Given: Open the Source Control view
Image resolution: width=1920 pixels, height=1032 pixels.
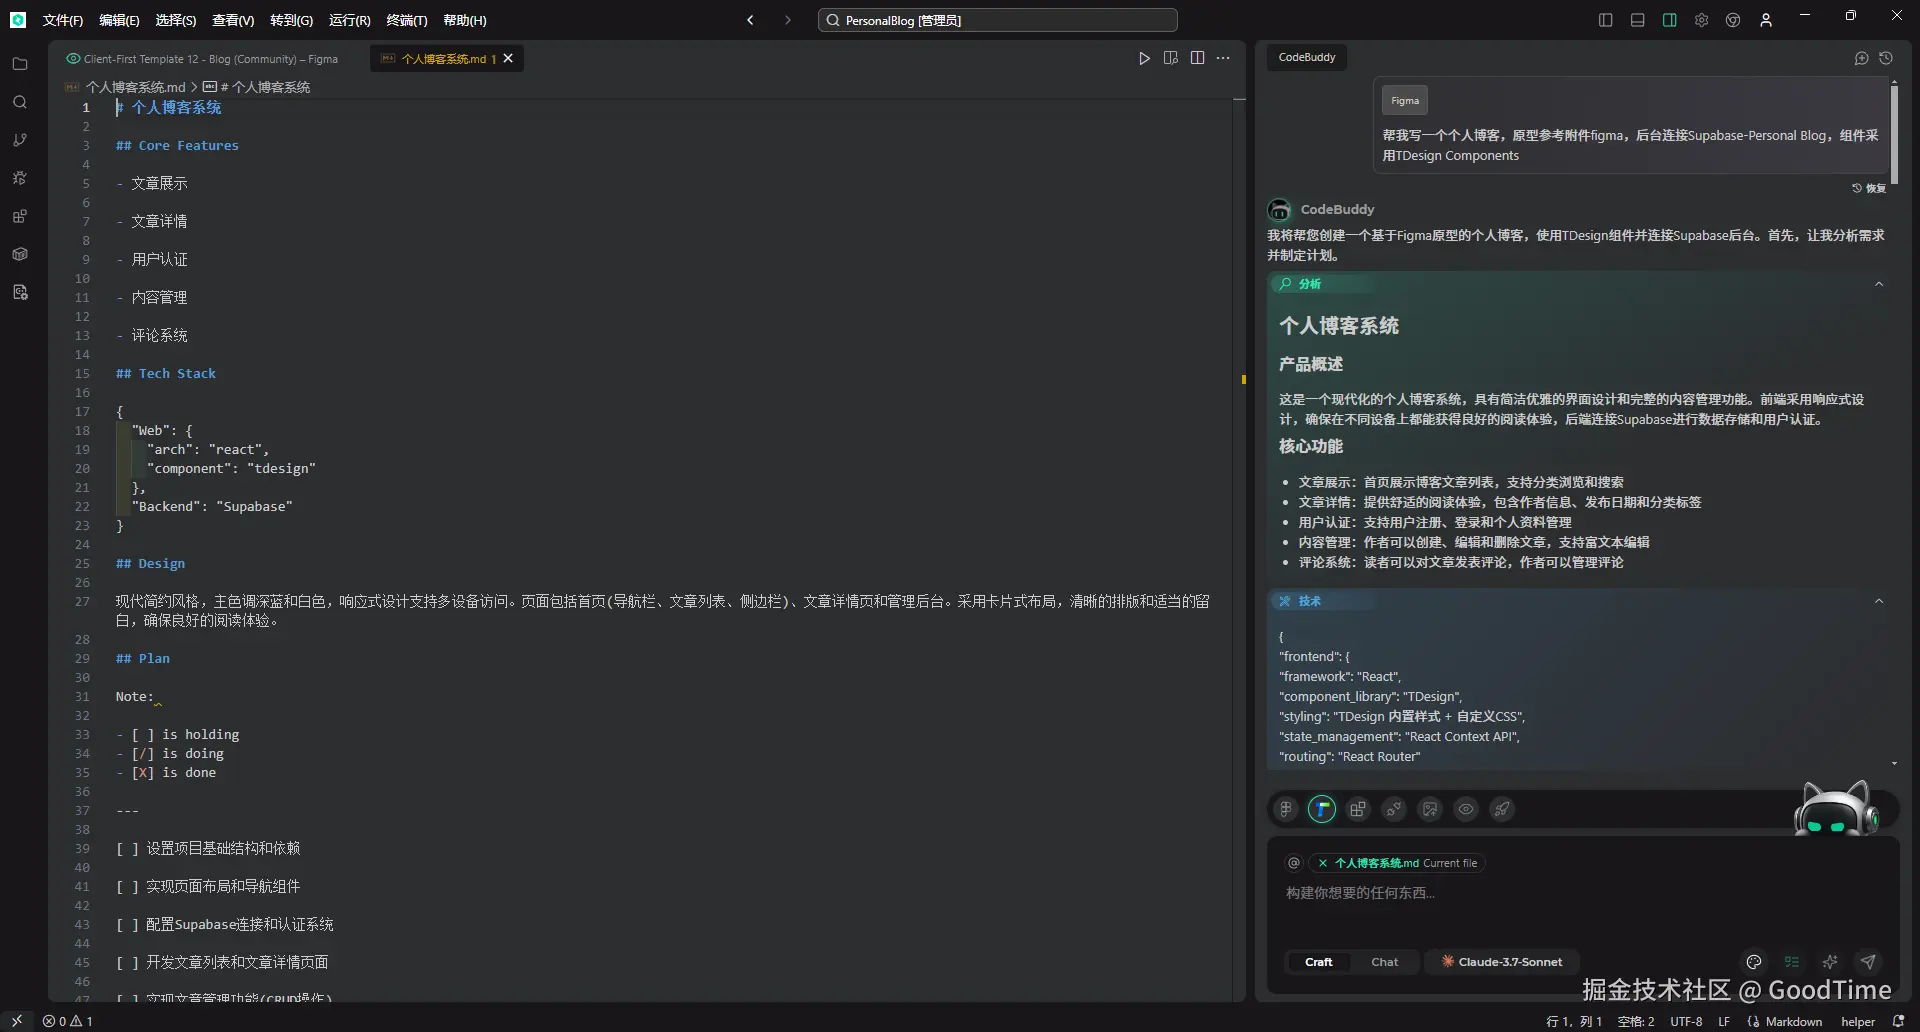Looking at the screenshot, I should [x=19, y=139].
